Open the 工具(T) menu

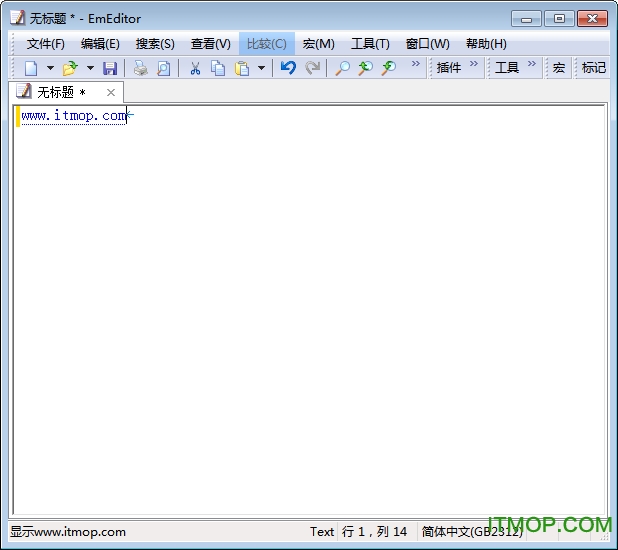[370, 44]
